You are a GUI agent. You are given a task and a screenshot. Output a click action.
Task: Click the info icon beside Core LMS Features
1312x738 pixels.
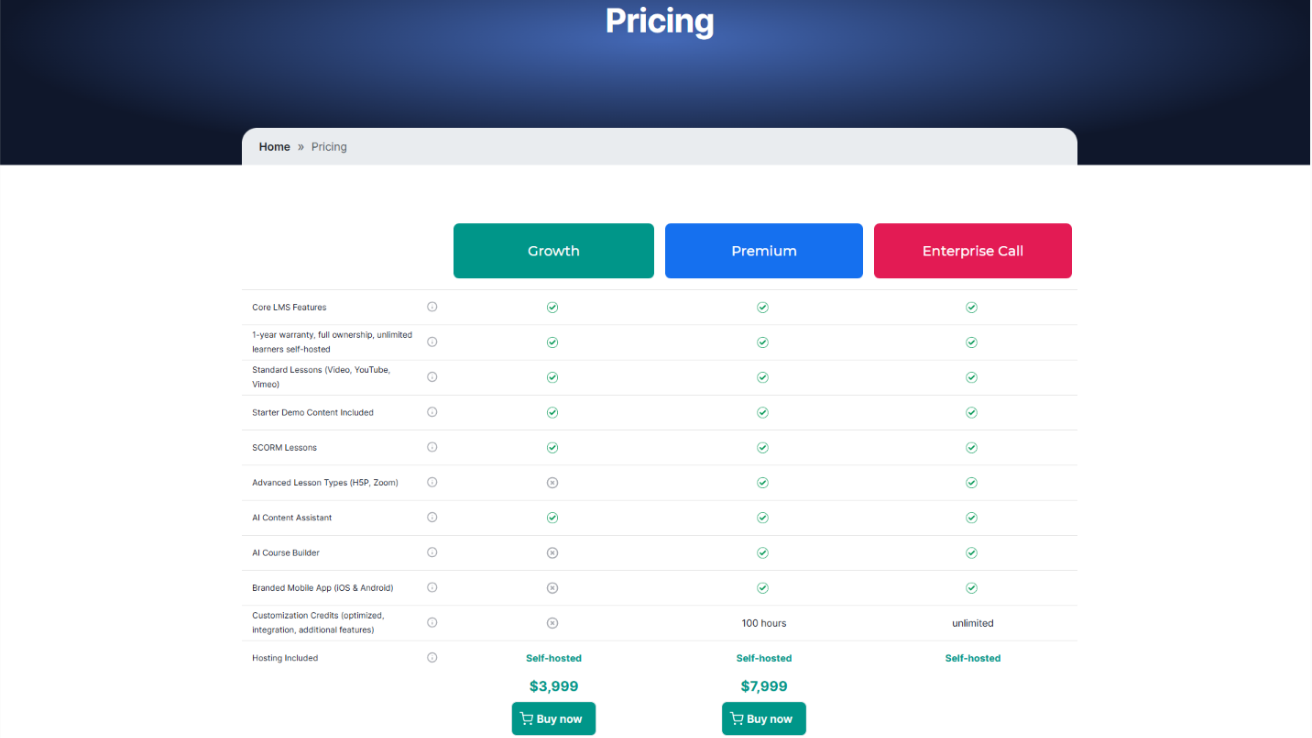click(x=431, y=307)
